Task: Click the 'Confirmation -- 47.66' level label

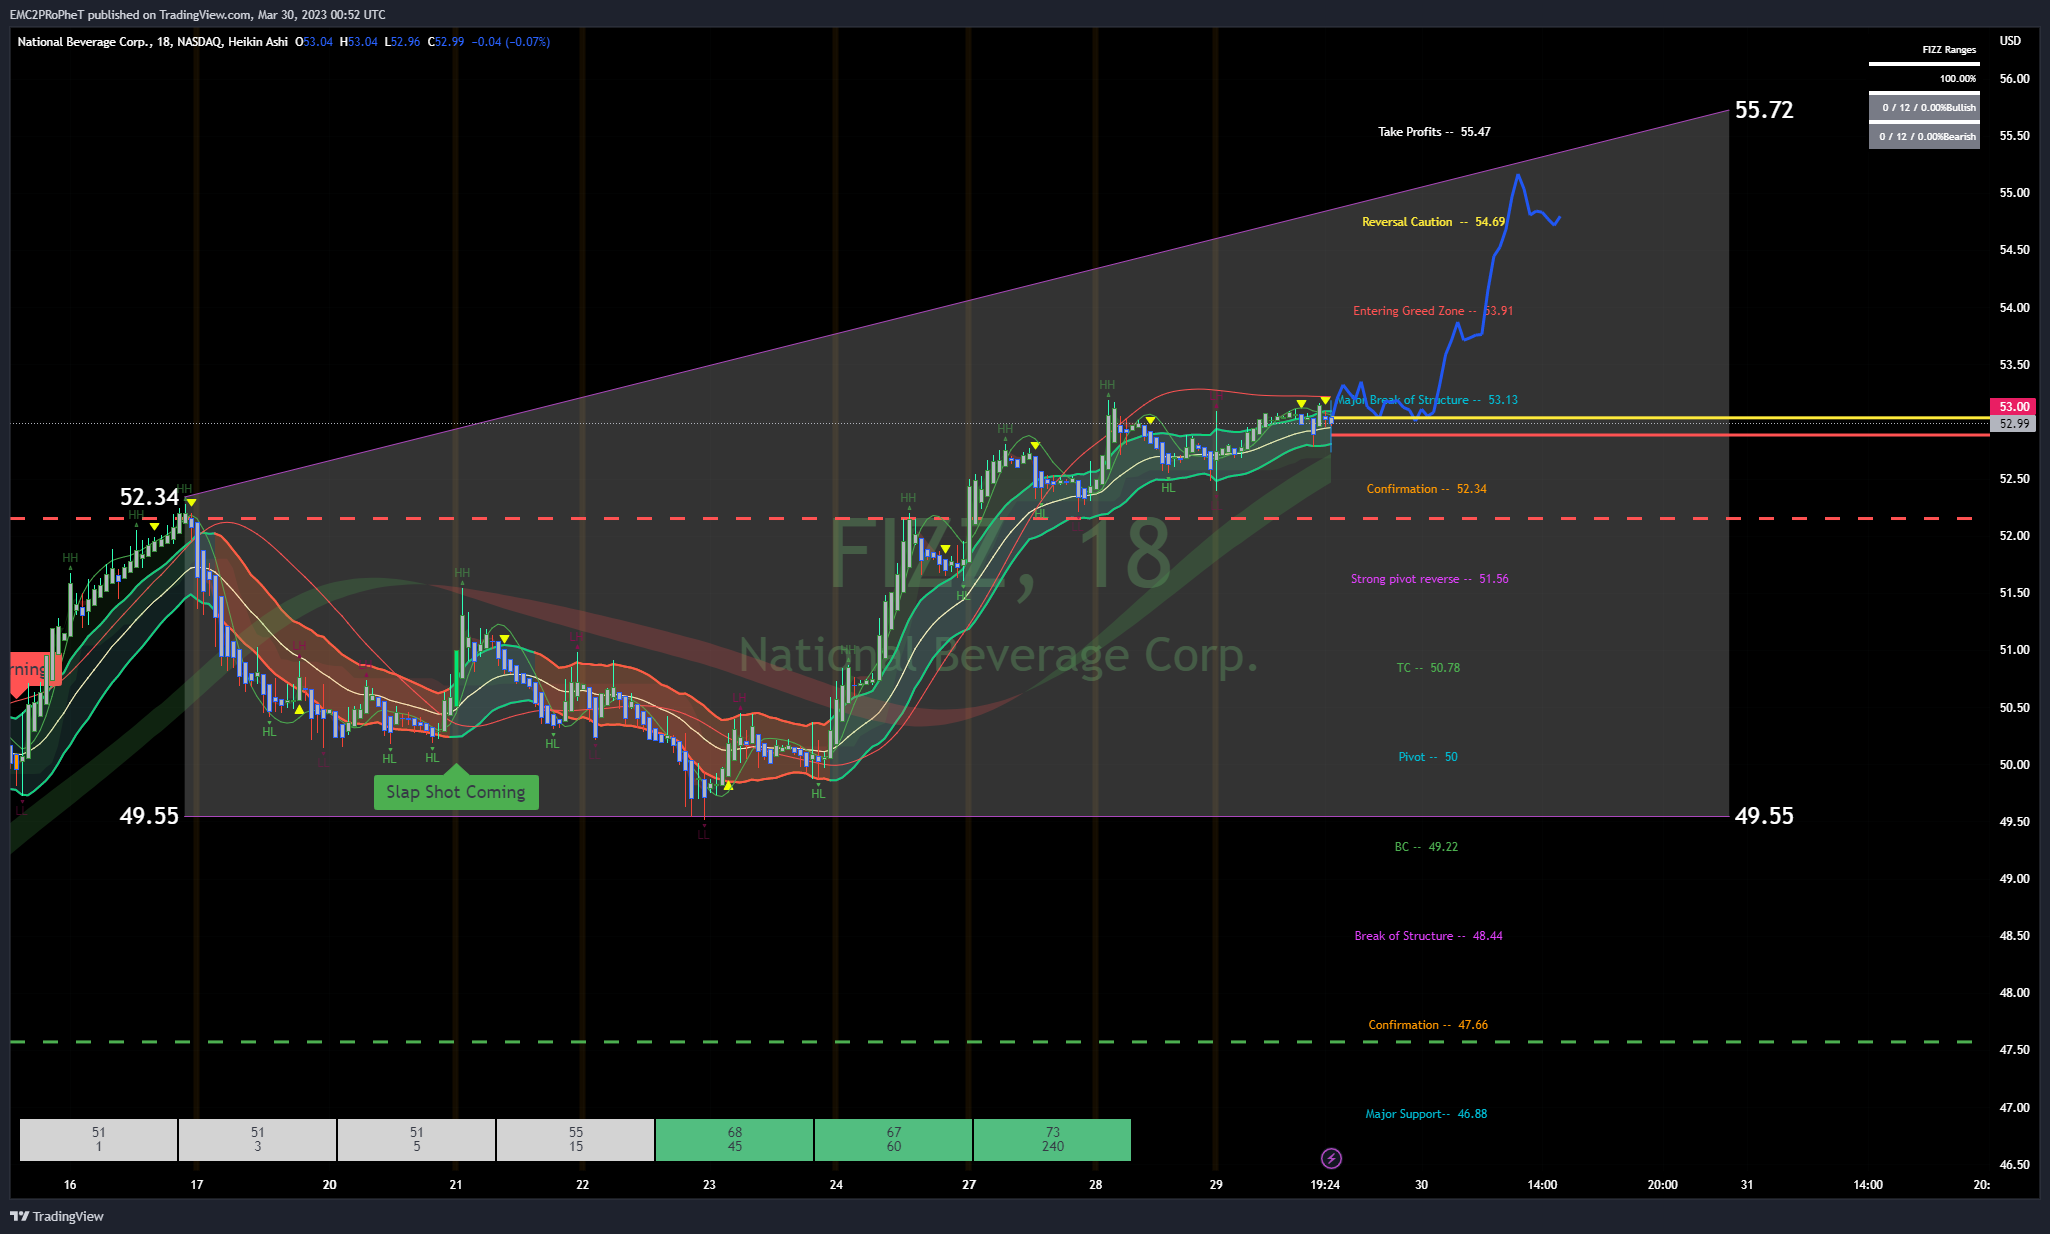Action: (x=1428, y=1025)
